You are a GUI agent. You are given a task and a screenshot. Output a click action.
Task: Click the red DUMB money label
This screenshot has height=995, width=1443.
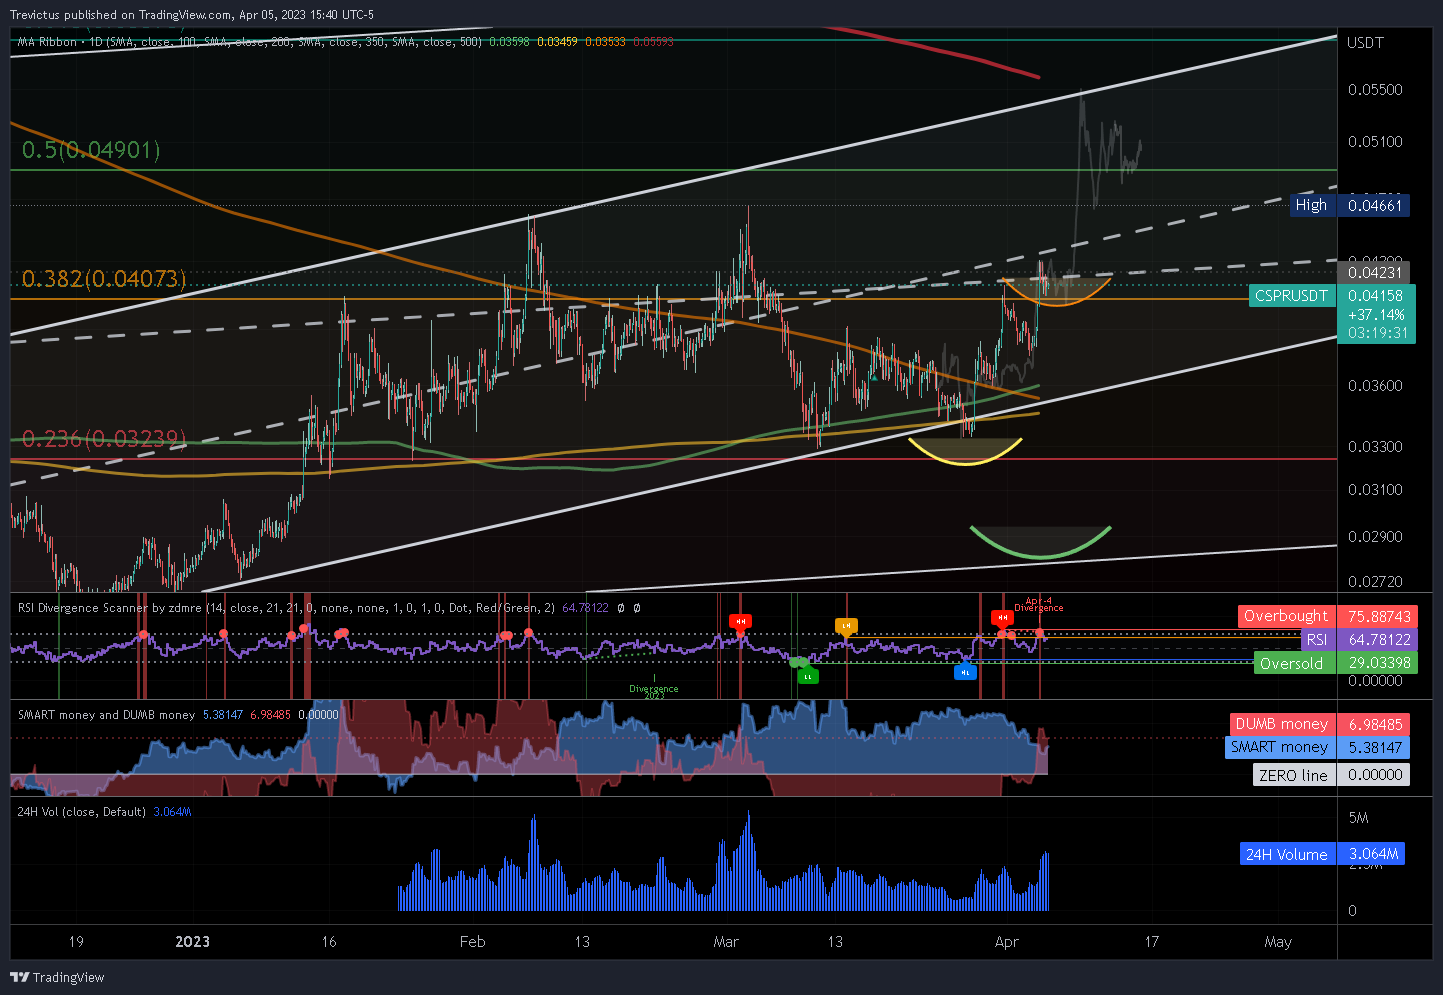pyautogui.click(x=1281, y=724)
